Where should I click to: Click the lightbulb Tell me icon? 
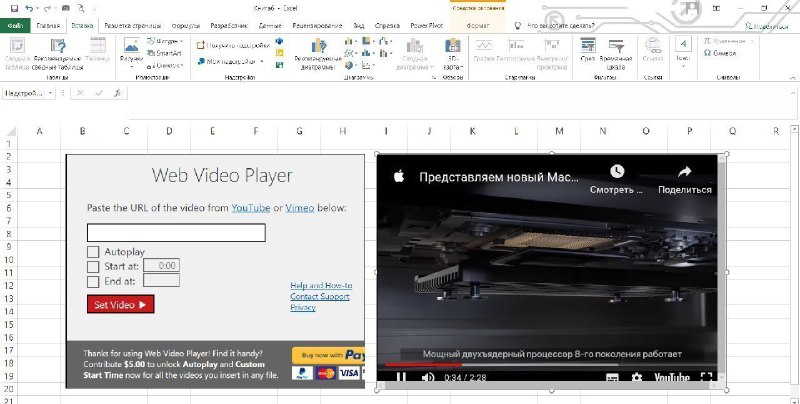(x=517, y=26)
